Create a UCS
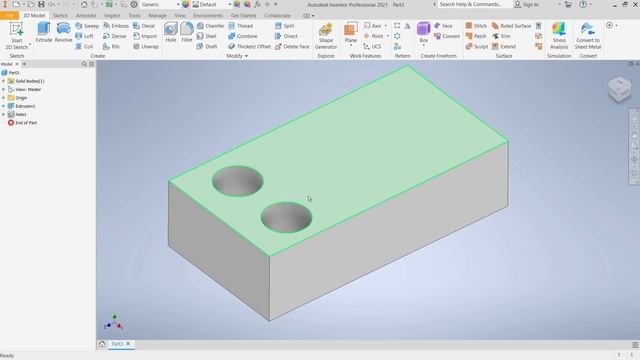The height and width of the screenshot is (360, 640). pos(372,47)
